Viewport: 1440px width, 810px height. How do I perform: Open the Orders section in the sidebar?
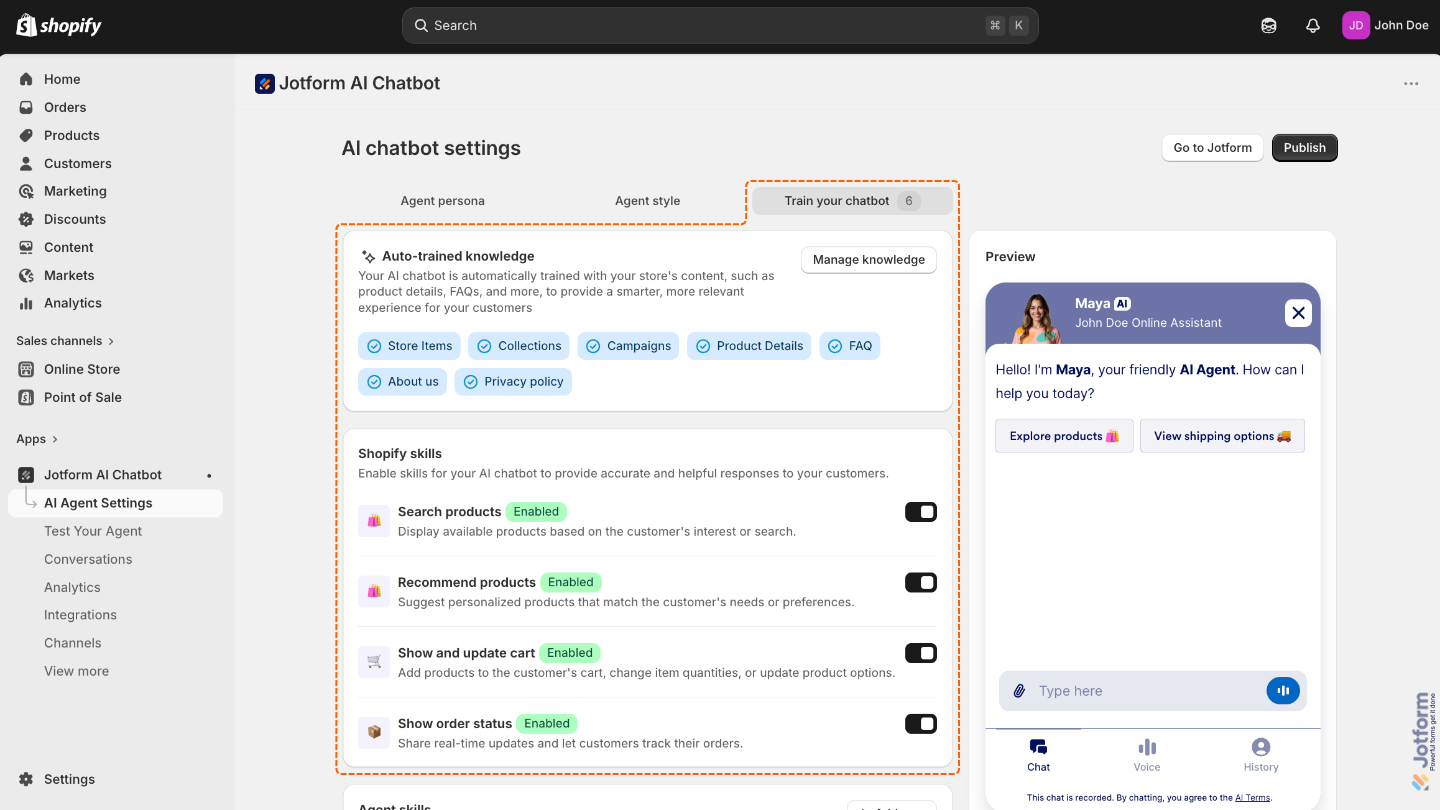[x=63, y=107]
